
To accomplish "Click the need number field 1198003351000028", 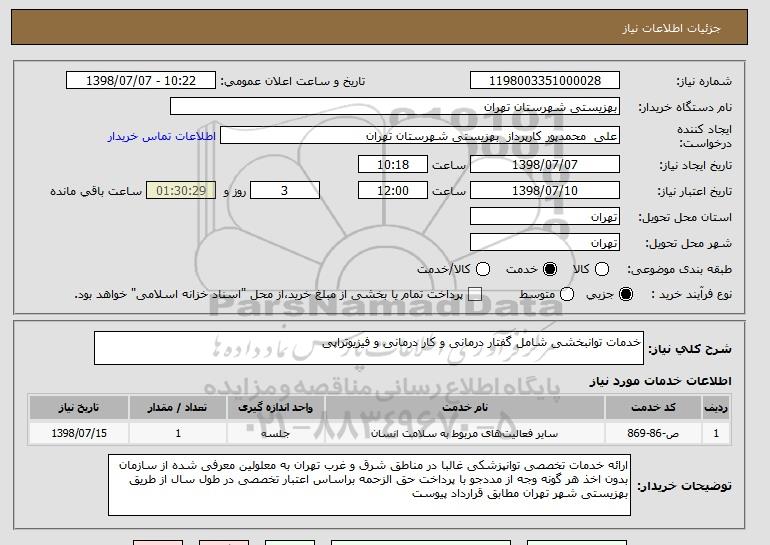I will (x=545, y=81).
